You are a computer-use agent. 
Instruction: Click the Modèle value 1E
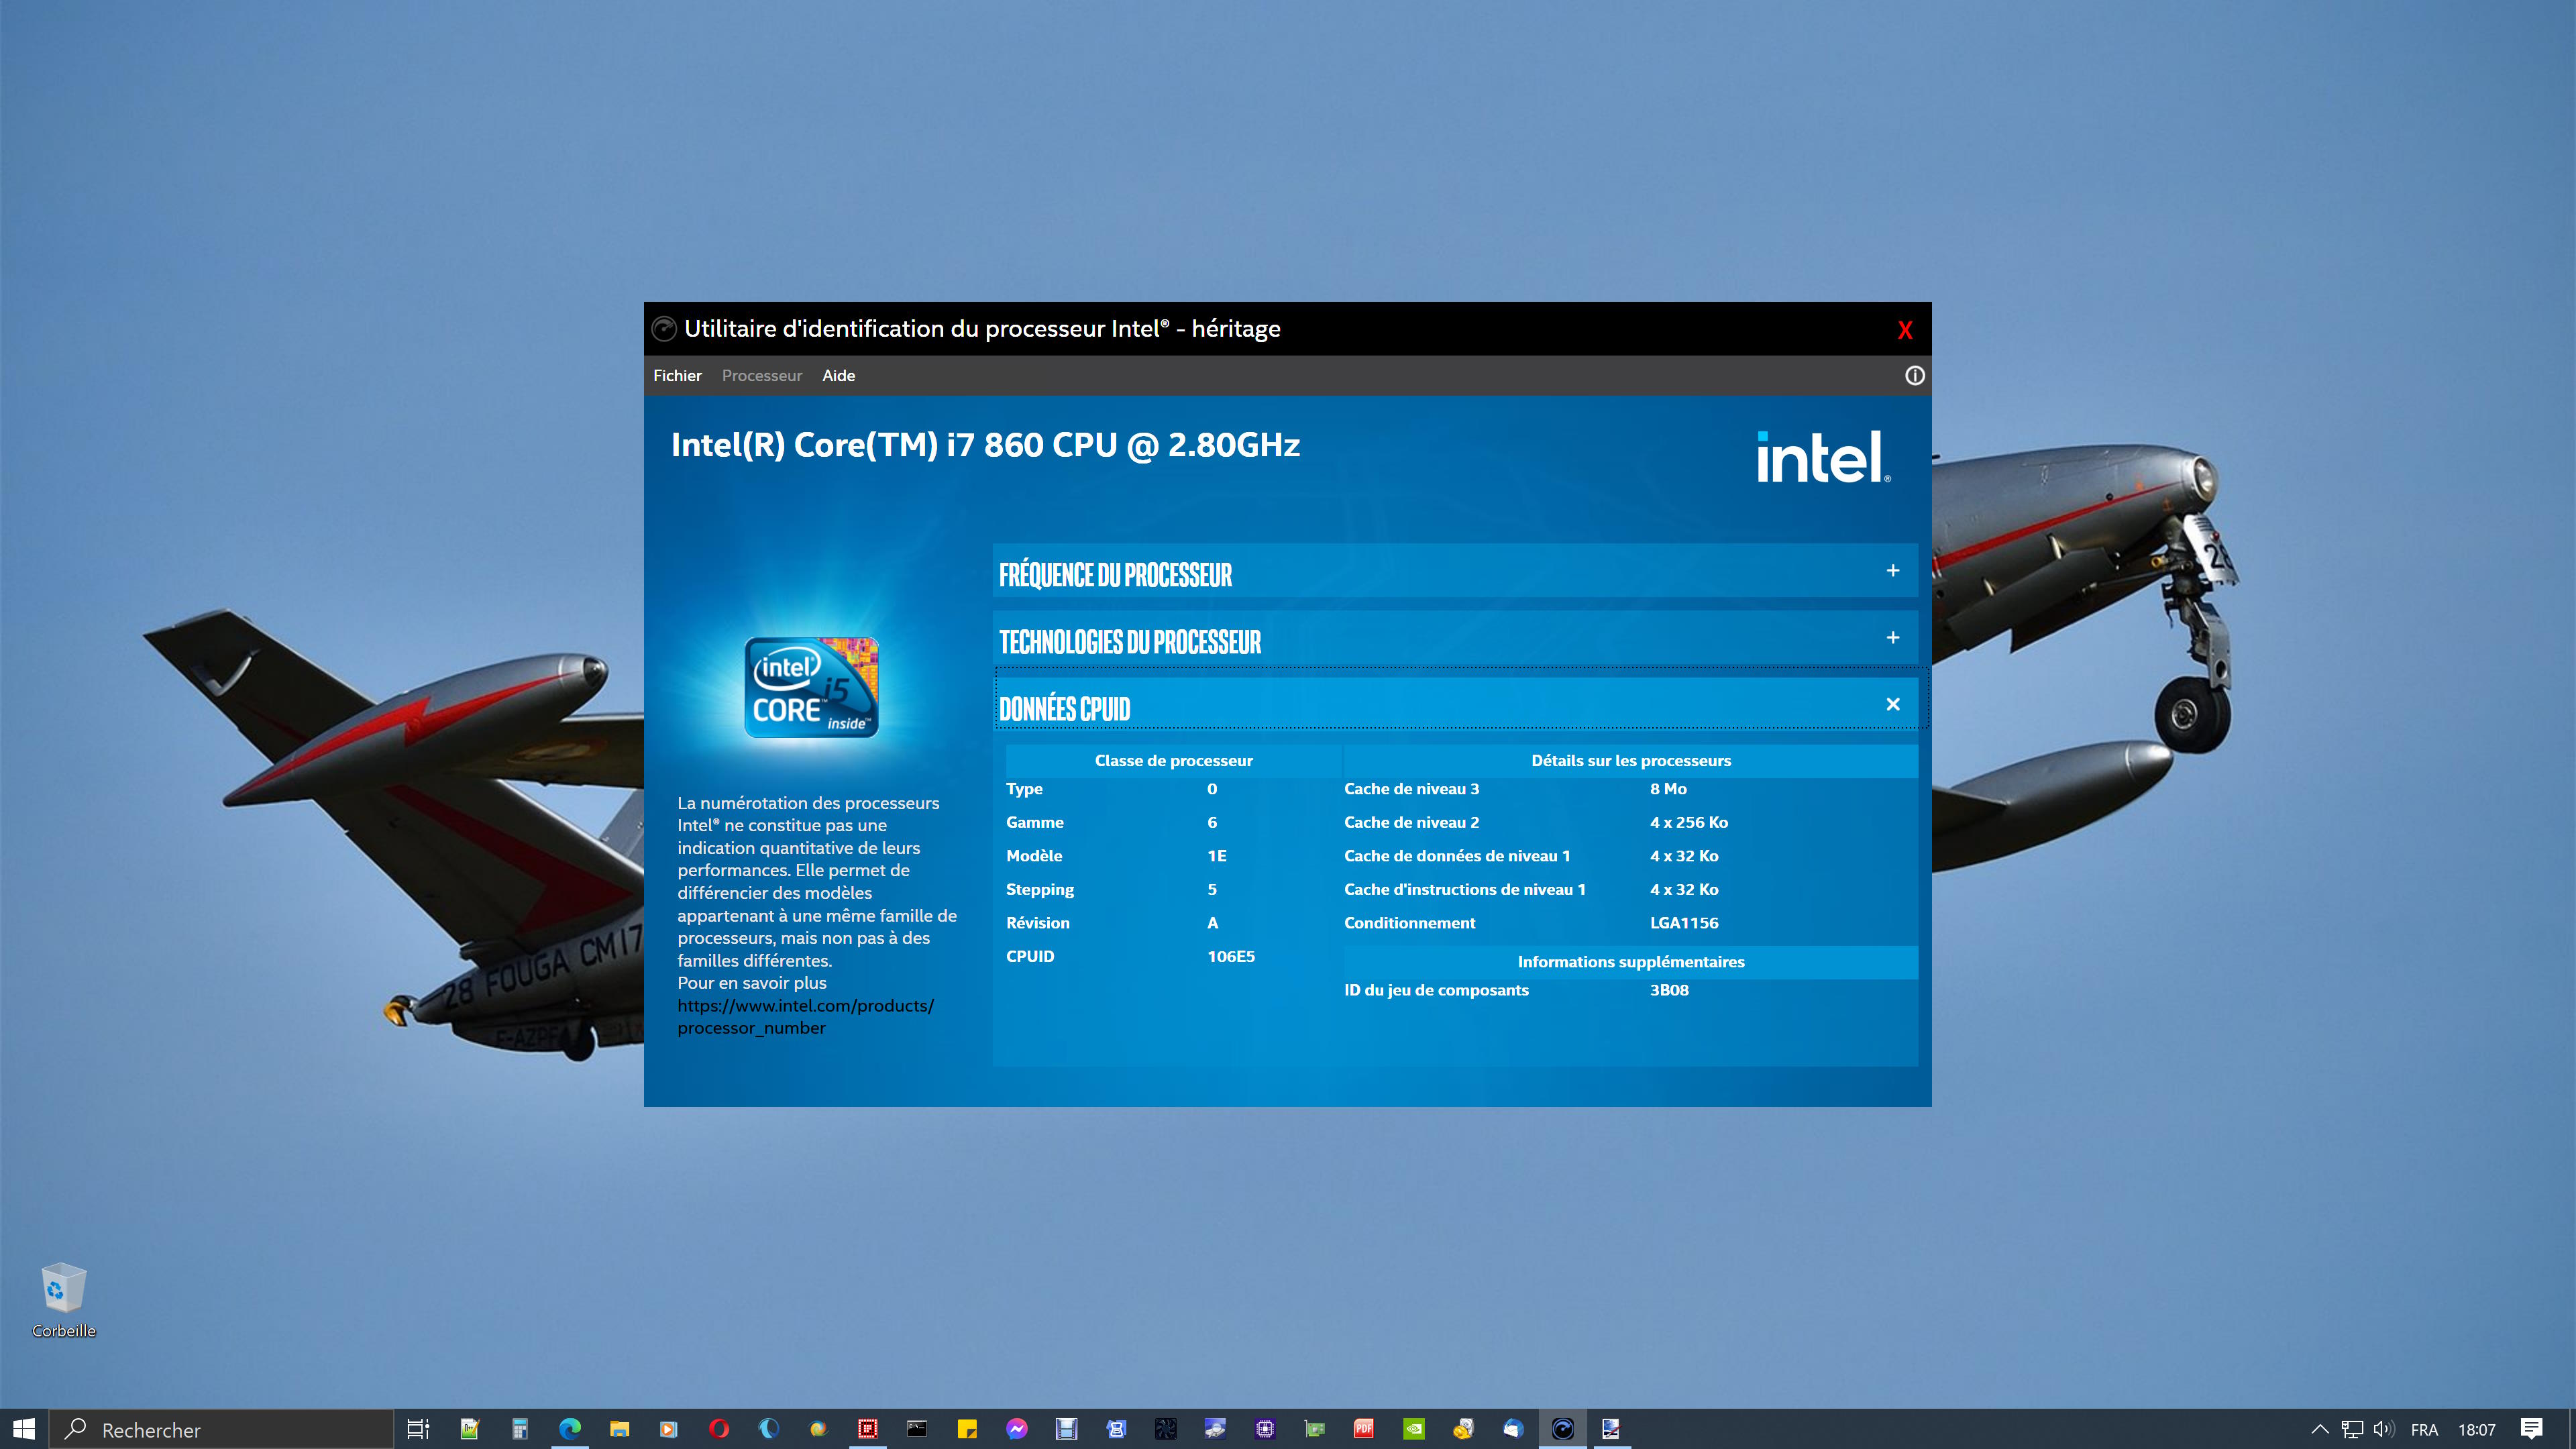[1216, 855]
